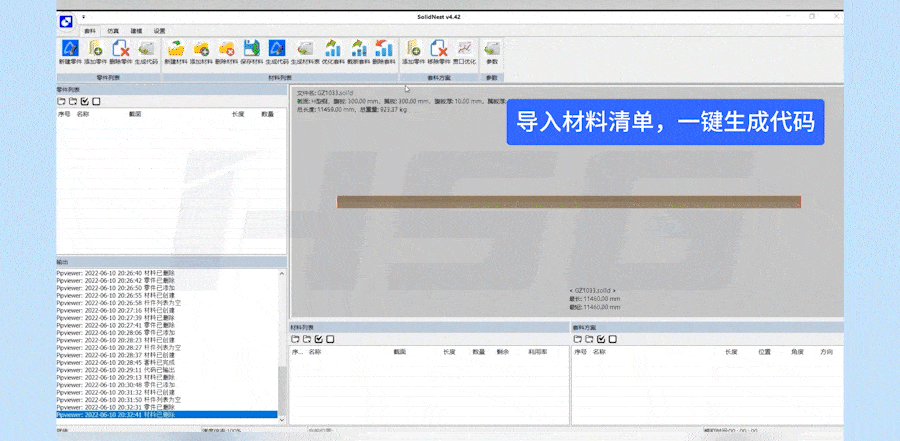Click the 添加材料 toolbar icon

point(201,51)
